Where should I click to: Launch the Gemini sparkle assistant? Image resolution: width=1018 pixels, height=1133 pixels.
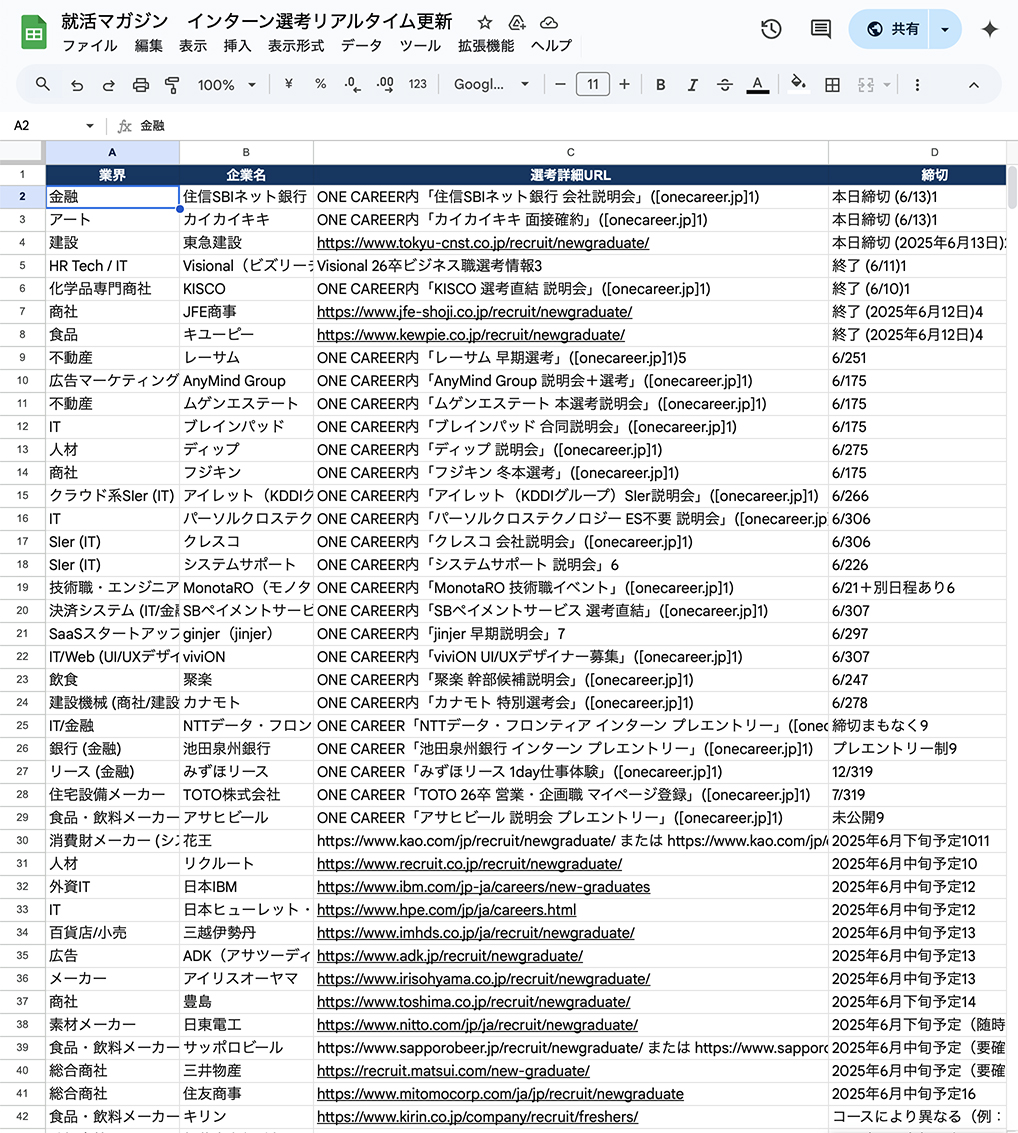(x=990, y=29)
